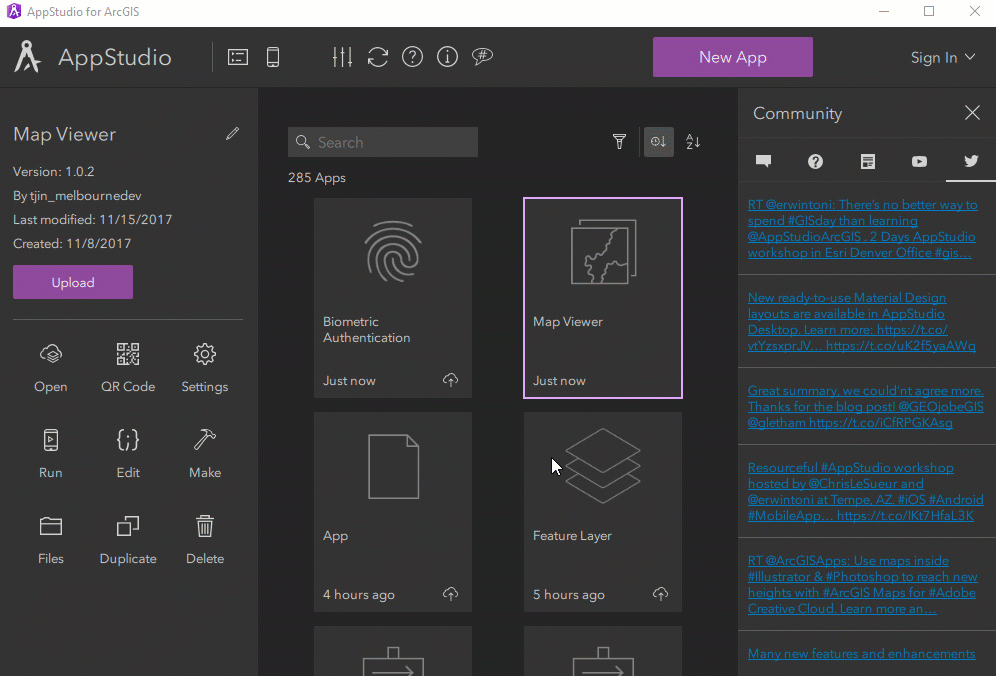Viewport: 996px width, 676px height.
Task: Switch to Community blog news tab
Action: [x=868, y=161]
